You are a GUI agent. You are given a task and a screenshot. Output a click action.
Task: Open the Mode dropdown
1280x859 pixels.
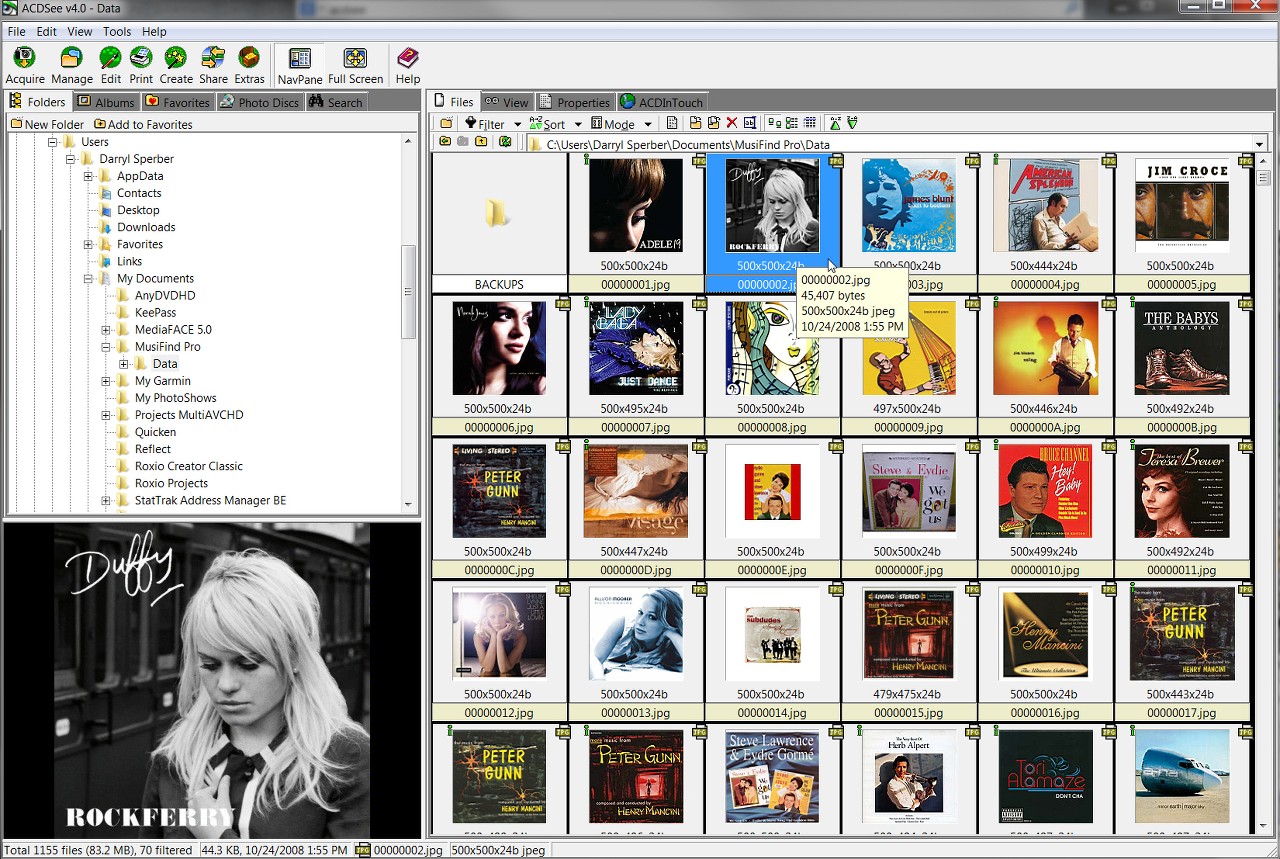[x=621, y=124]
